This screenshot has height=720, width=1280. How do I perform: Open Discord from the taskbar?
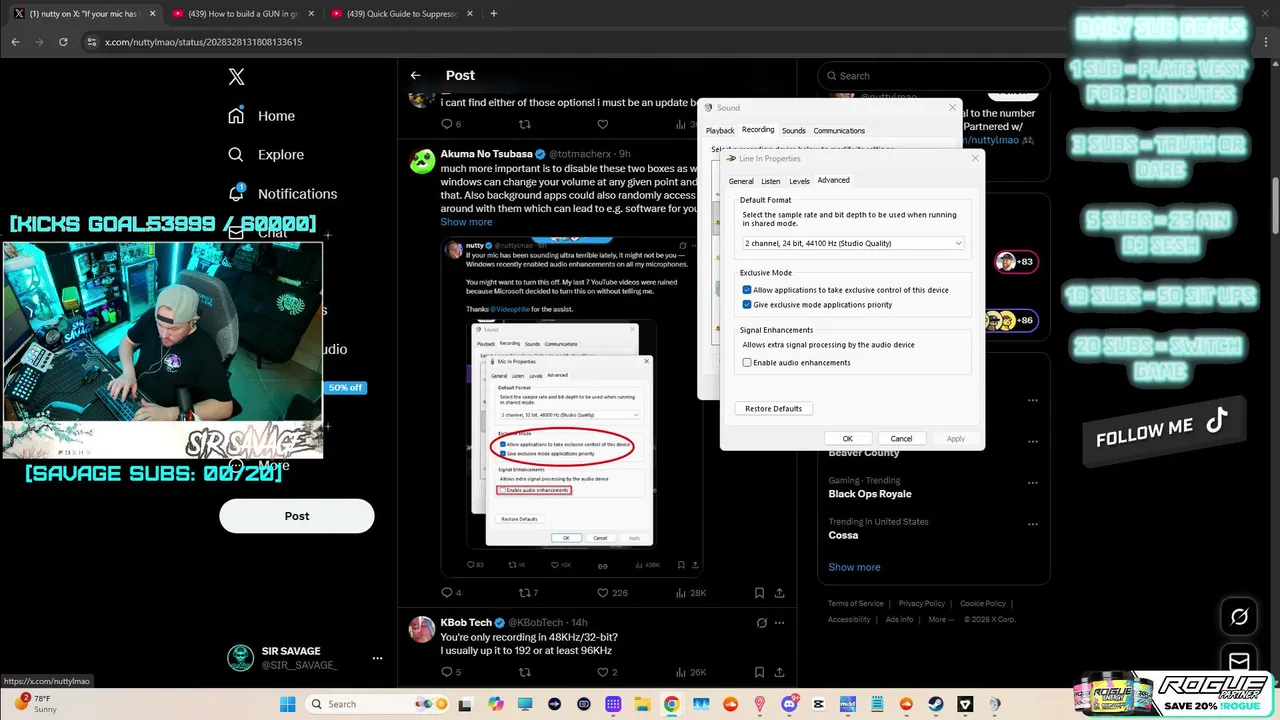pos(789,704)
